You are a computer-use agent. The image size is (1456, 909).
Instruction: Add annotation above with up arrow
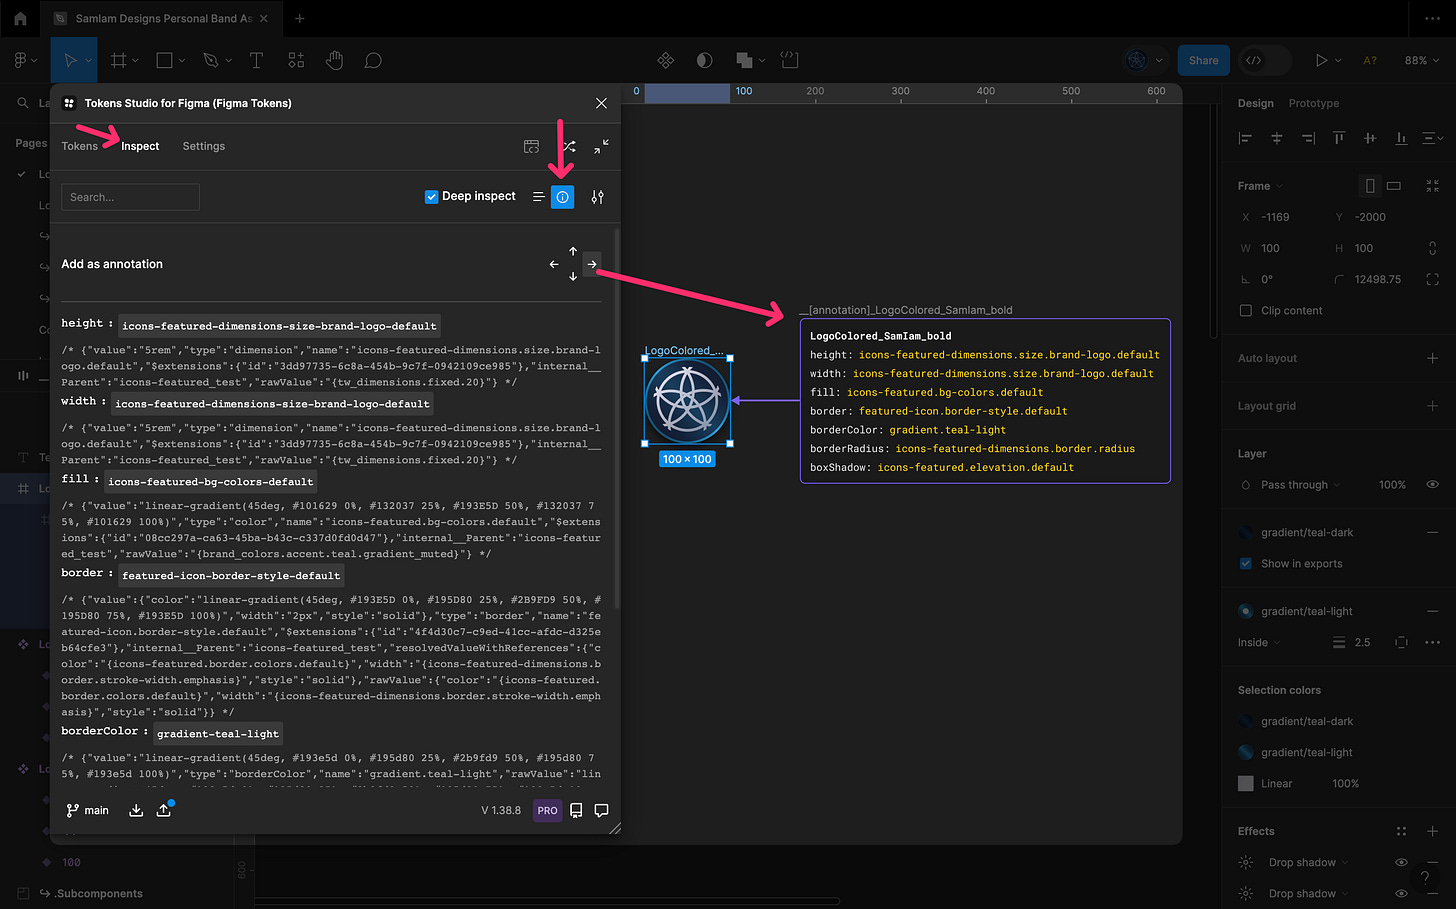[x=573, y=251]
